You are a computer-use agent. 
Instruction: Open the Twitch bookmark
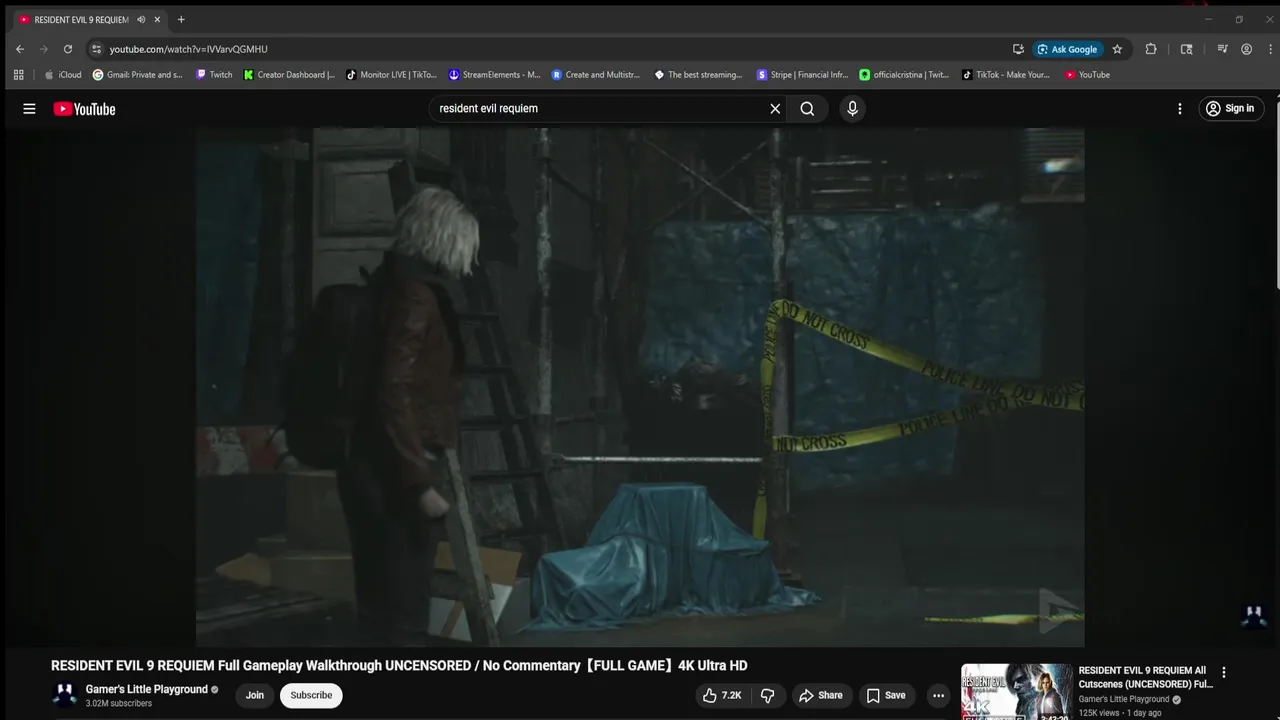click(x=214, y=75)
